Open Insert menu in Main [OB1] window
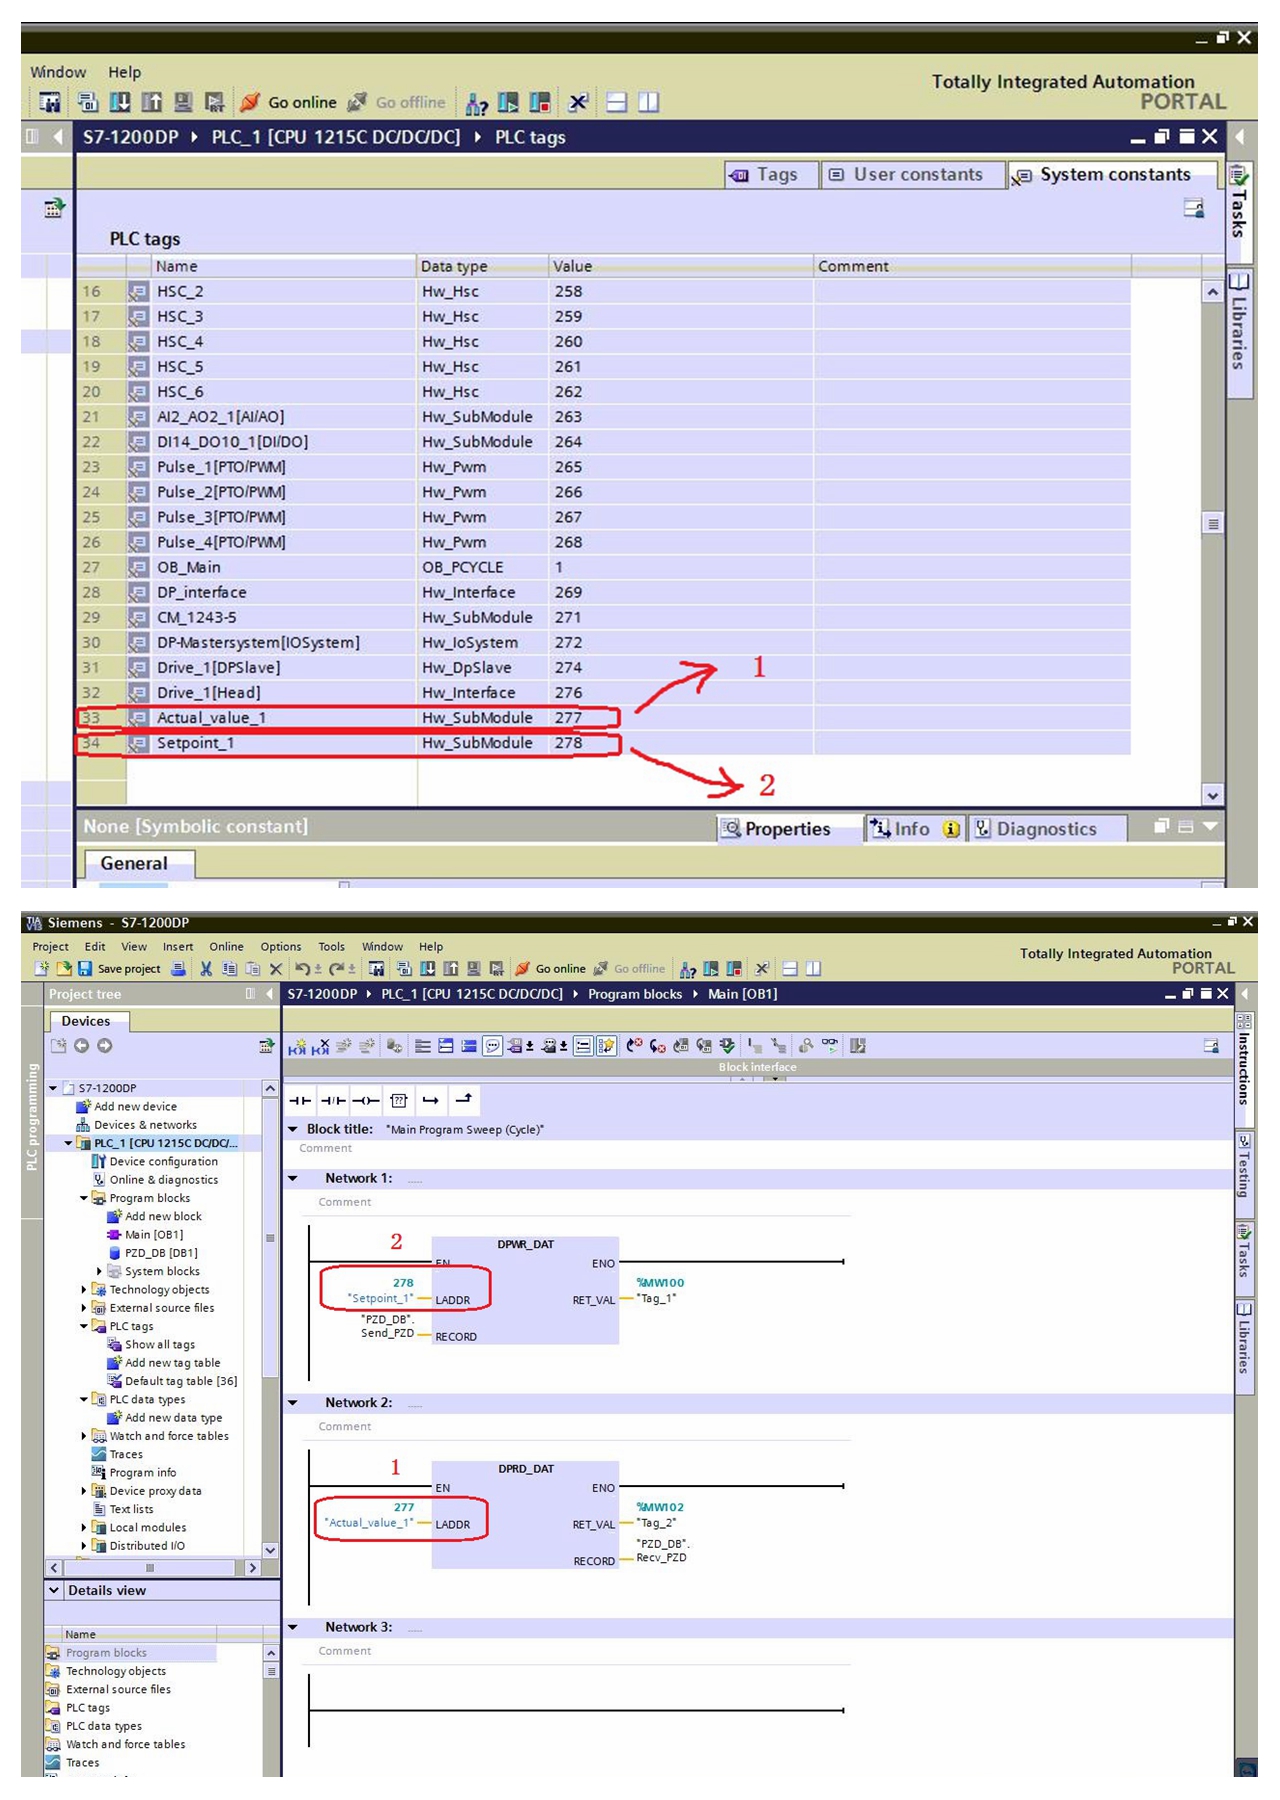 pyautogui.click(x=178, y=946)
